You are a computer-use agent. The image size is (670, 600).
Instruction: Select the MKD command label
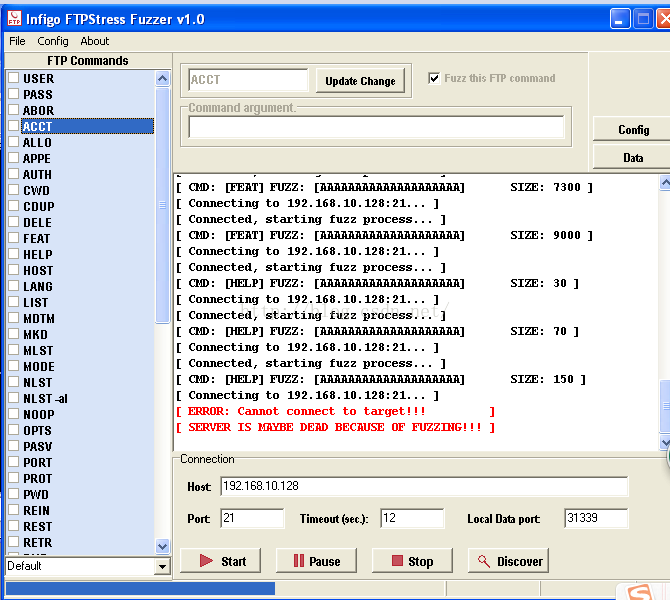(x=35, y=334)
